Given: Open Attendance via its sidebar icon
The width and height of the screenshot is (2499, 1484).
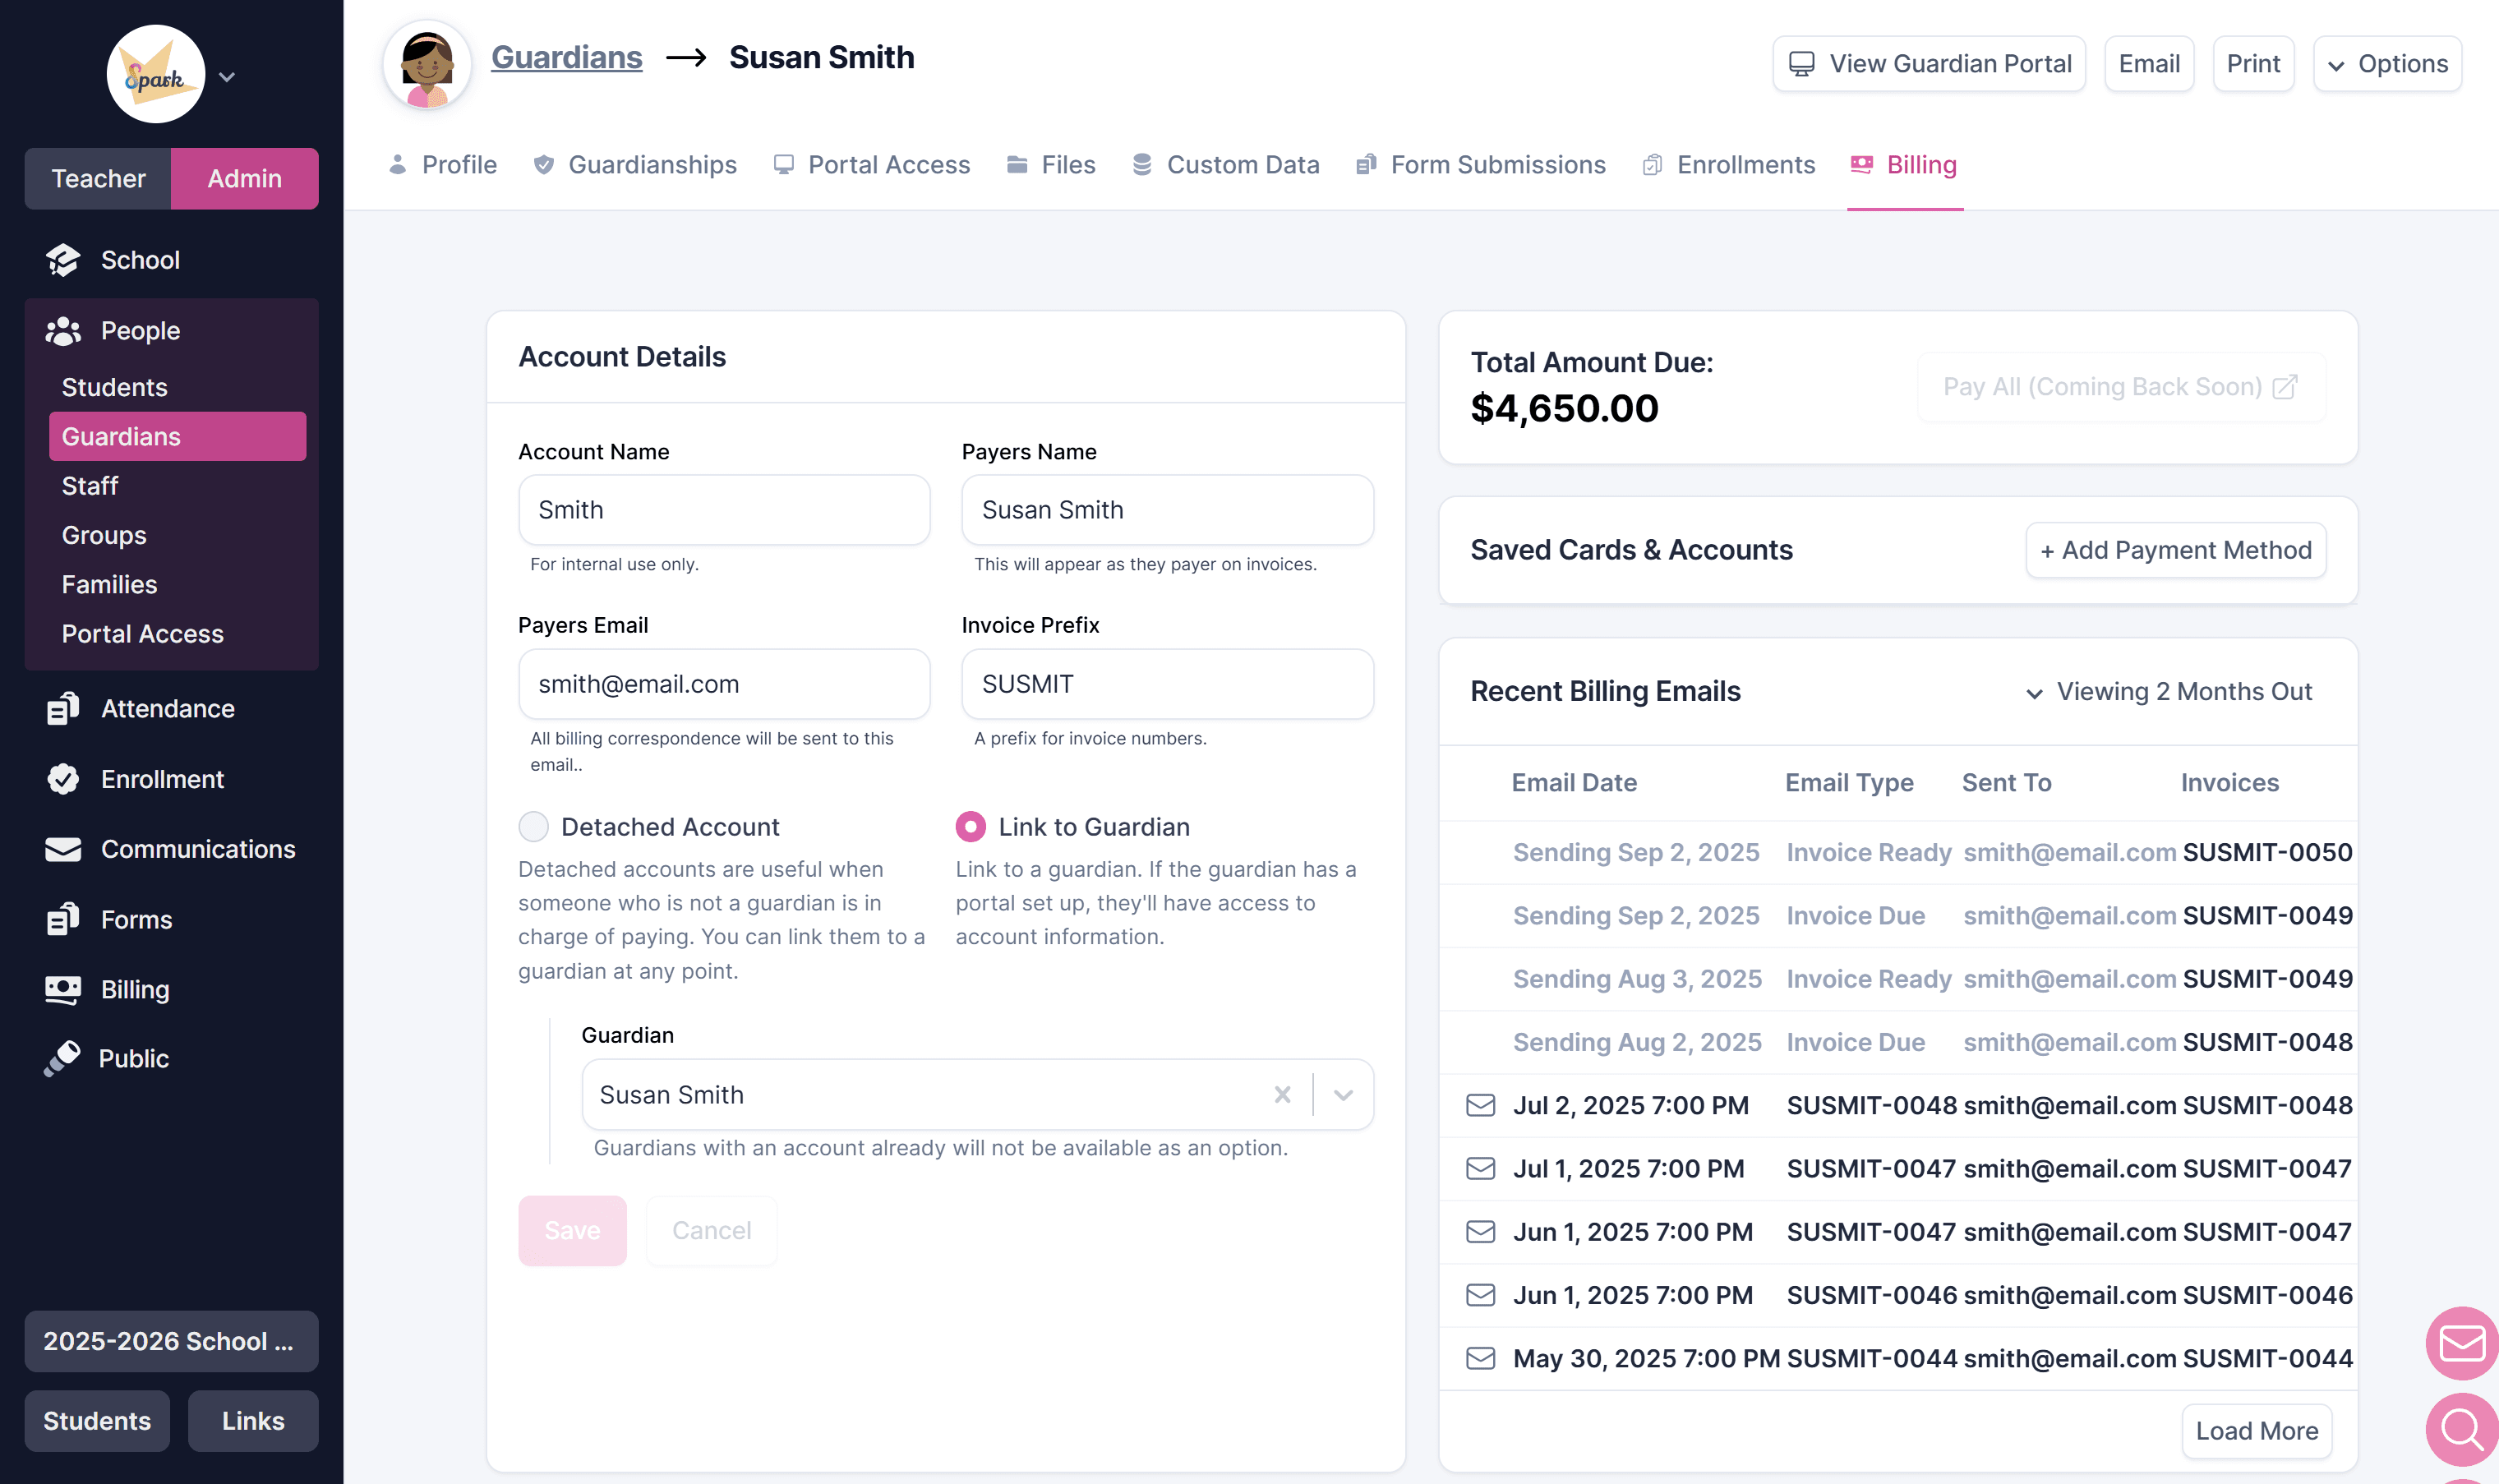Looking at the screenshot, I should coord(62,709).
